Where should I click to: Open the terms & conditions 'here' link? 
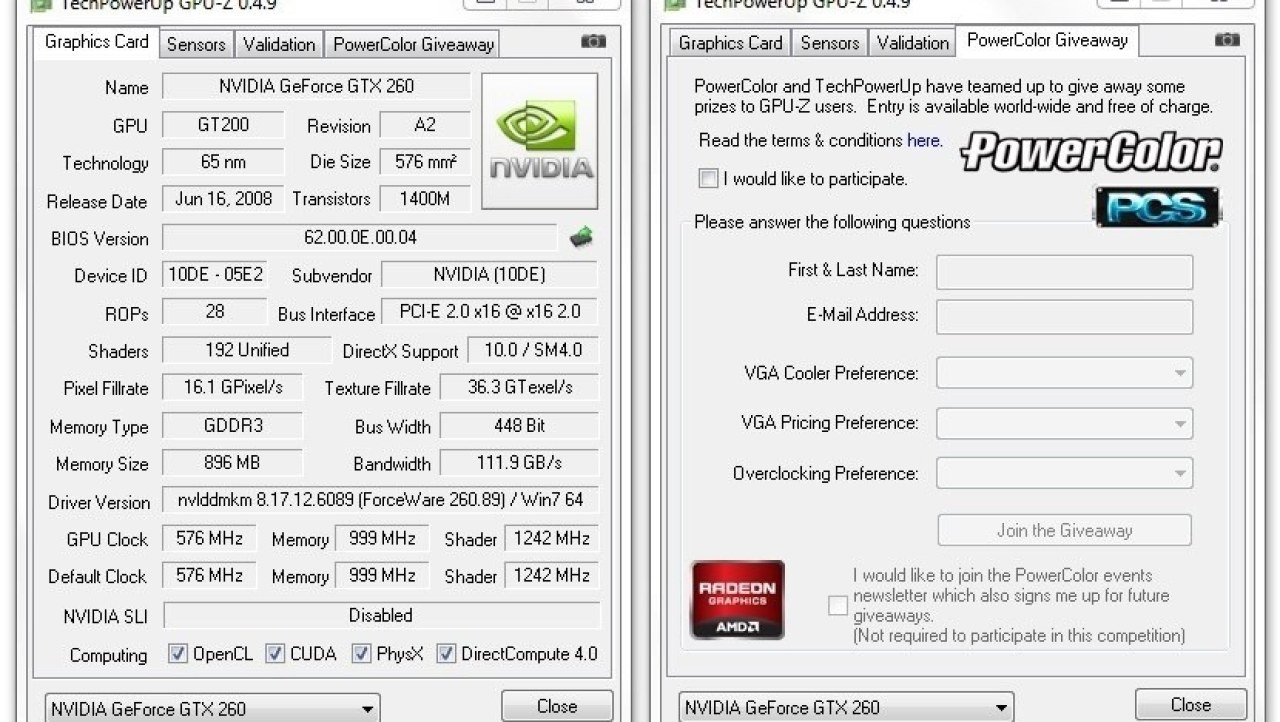(x=923, y=140)
